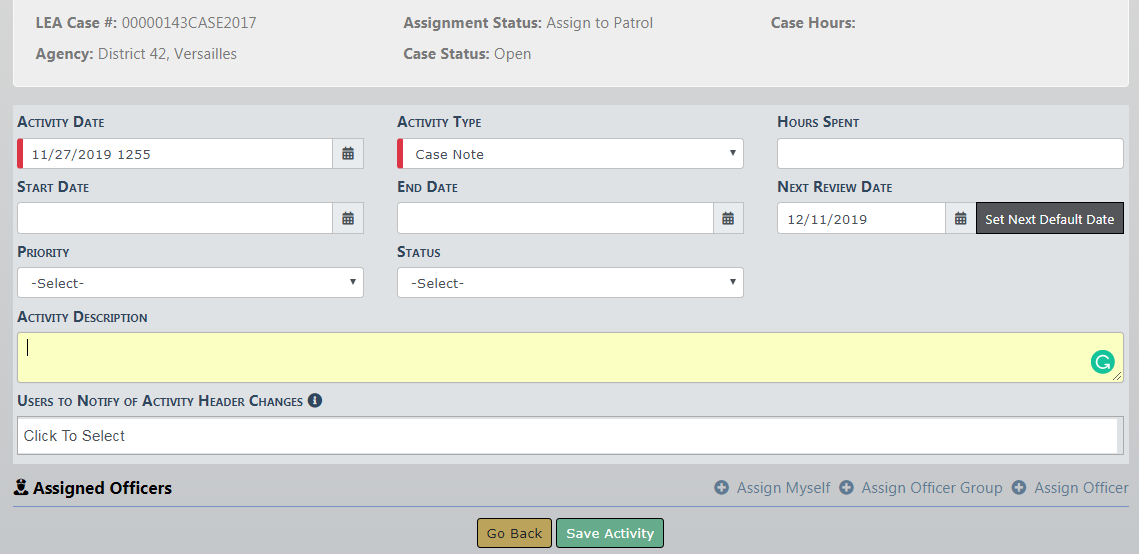1139x554 pixels.
Task: Save the activity
Action: coord(609,534)
